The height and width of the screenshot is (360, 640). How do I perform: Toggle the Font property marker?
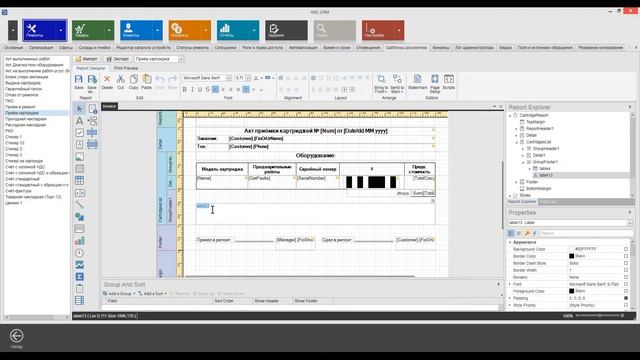click(x=626, y=284)
